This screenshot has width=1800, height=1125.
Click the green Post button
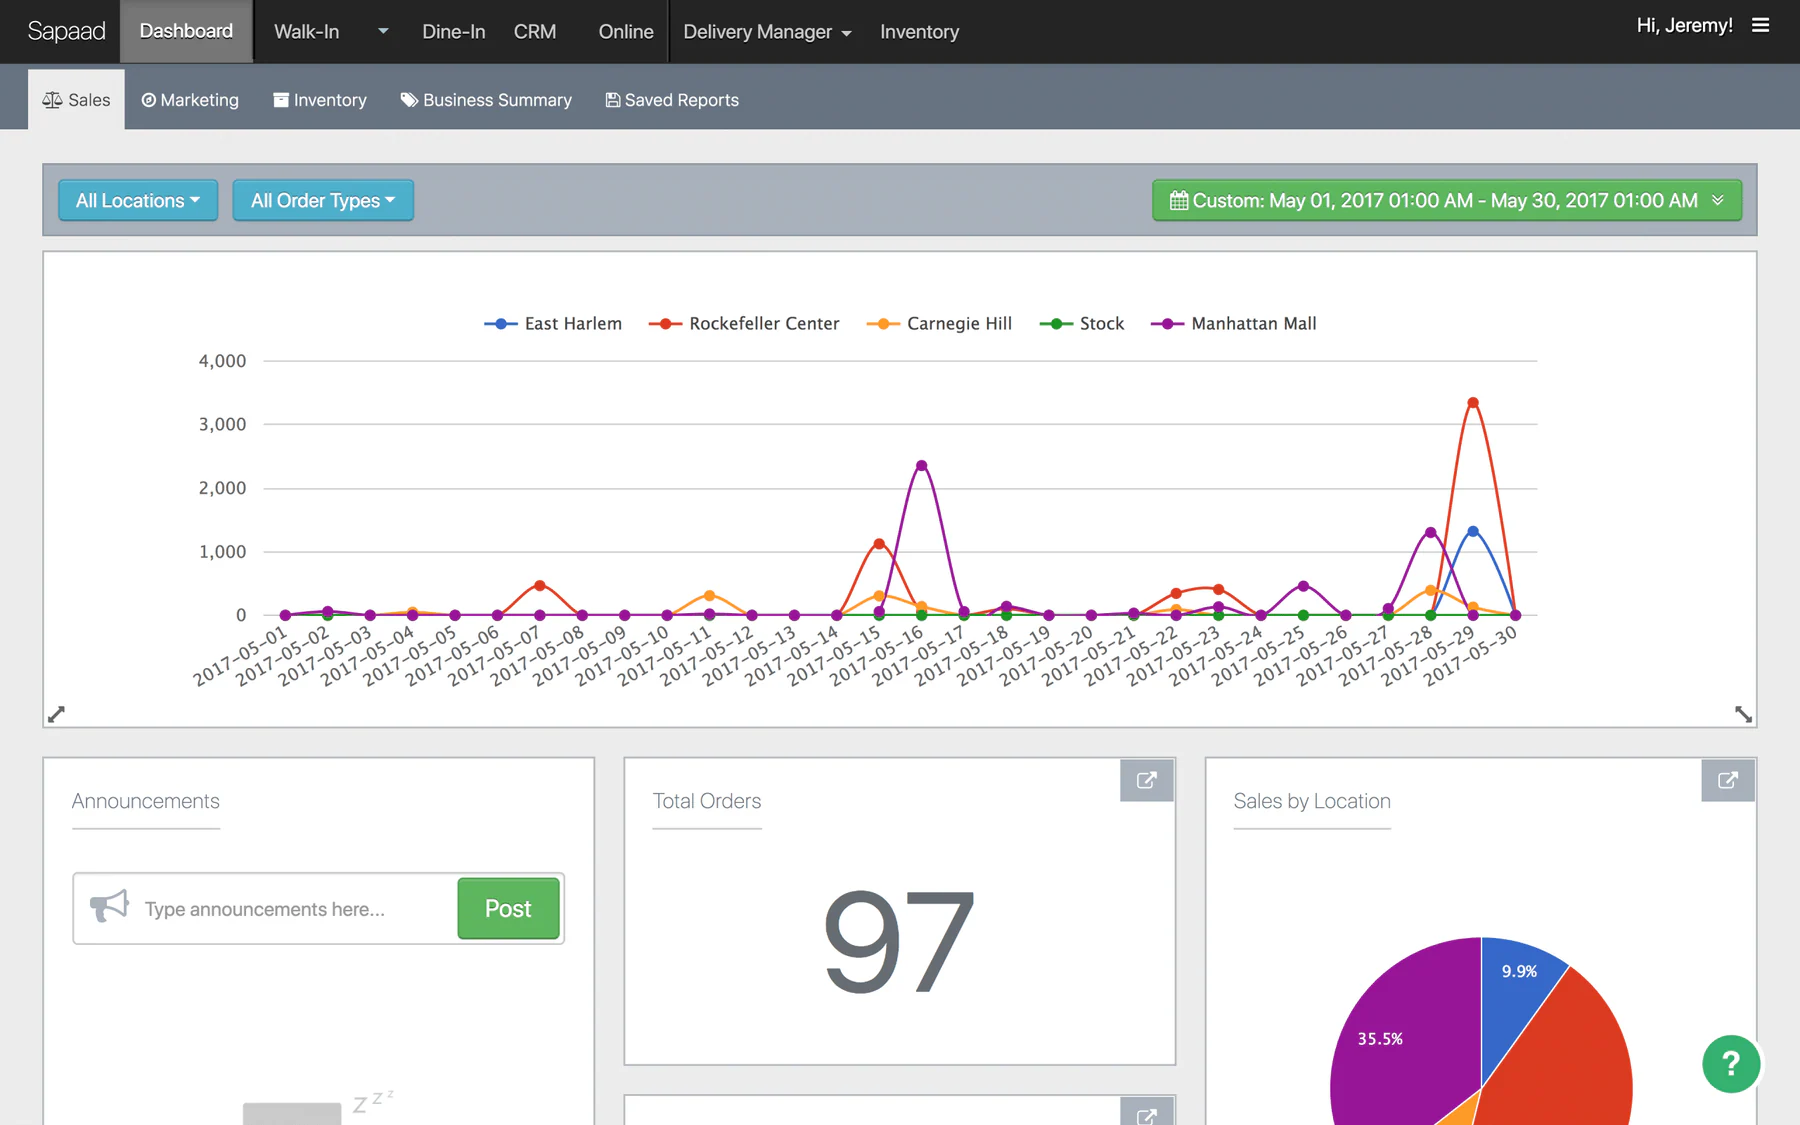508,908
